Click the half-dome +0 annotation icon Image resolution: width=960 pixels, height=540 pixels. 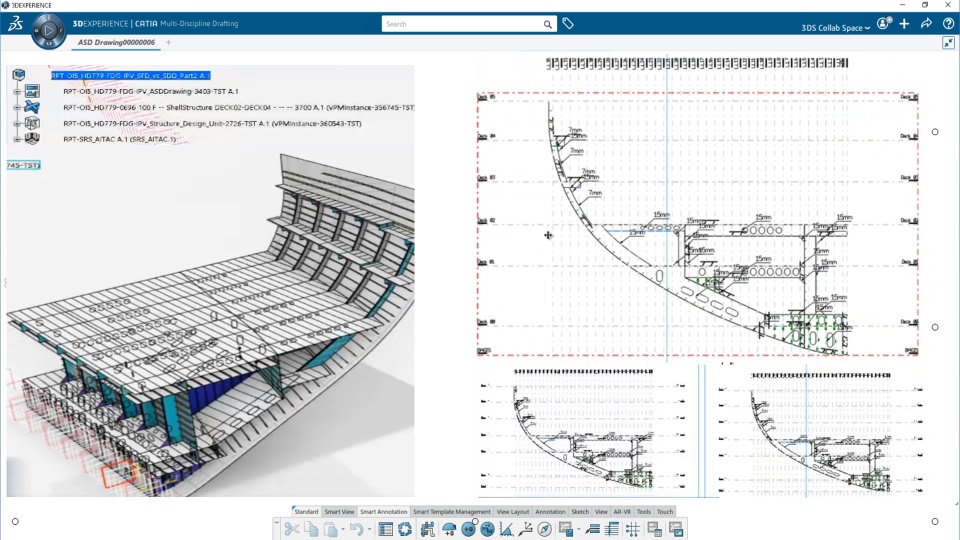pyautogui.click(x=449, y=529)
